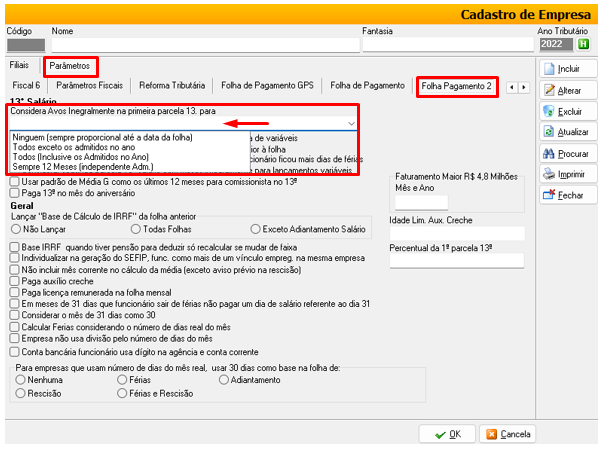Click the Fechar close icon
This screenshot has height=449, width=602.
549,195
